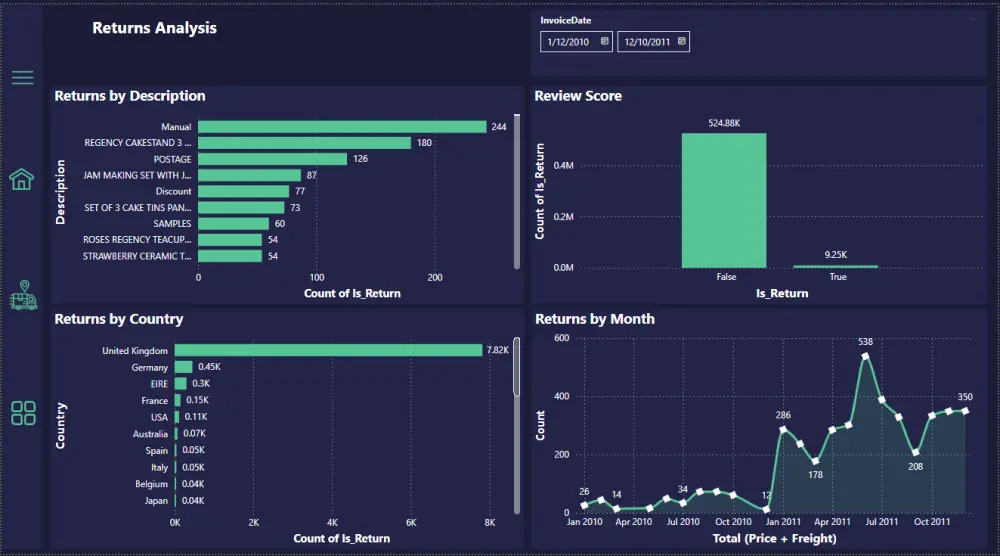Select the United Kingdom bar 7.82K
This screenshot has height=556, width=1000.
click(x=328, y=350)
